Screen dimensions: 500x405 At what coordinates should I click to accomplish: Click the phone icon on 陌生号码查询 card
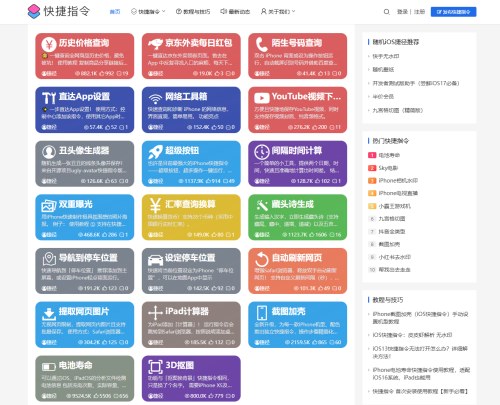[x=261, y=44]
